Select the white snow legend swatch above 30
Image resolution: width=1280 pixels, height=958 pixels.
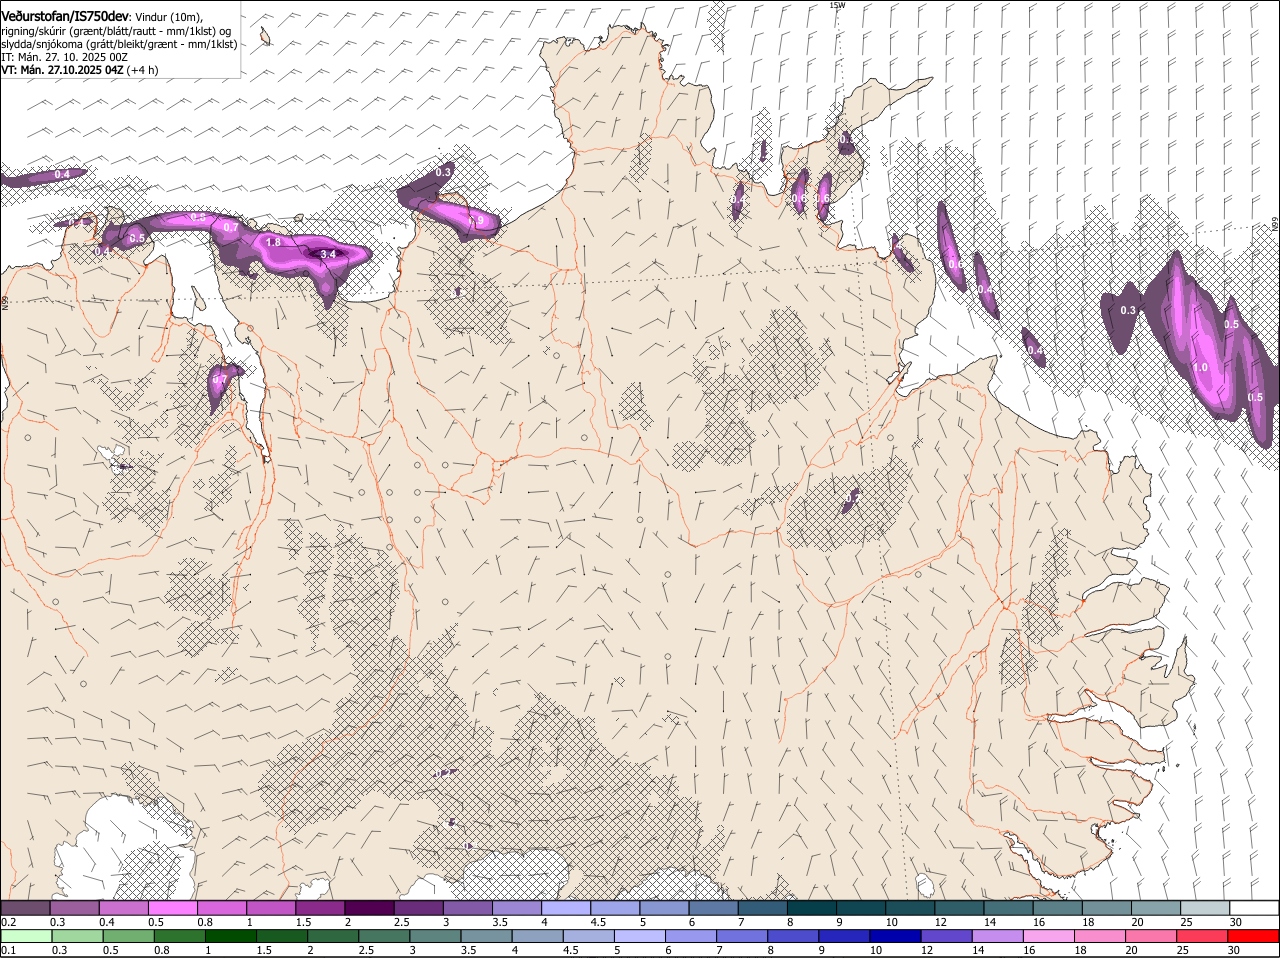(x=1254, y=907)
